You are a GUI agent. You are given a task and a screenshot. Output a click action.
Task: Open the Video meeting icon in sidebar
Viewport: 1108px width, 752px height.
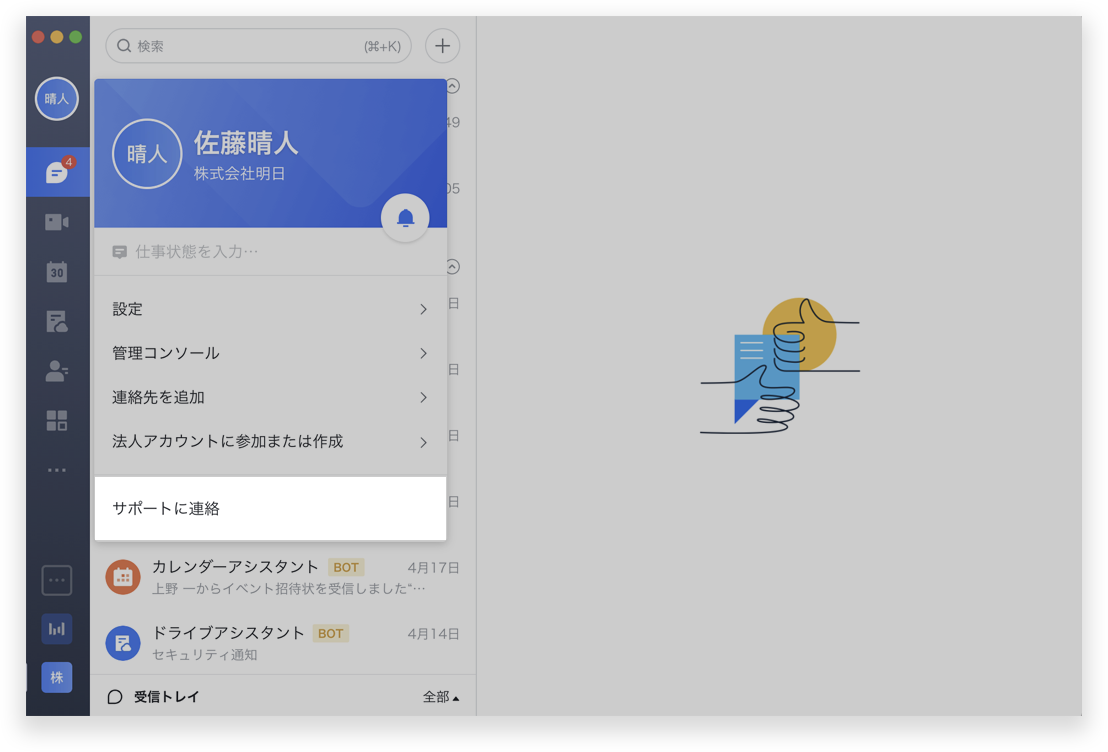(x=57, y=222)
